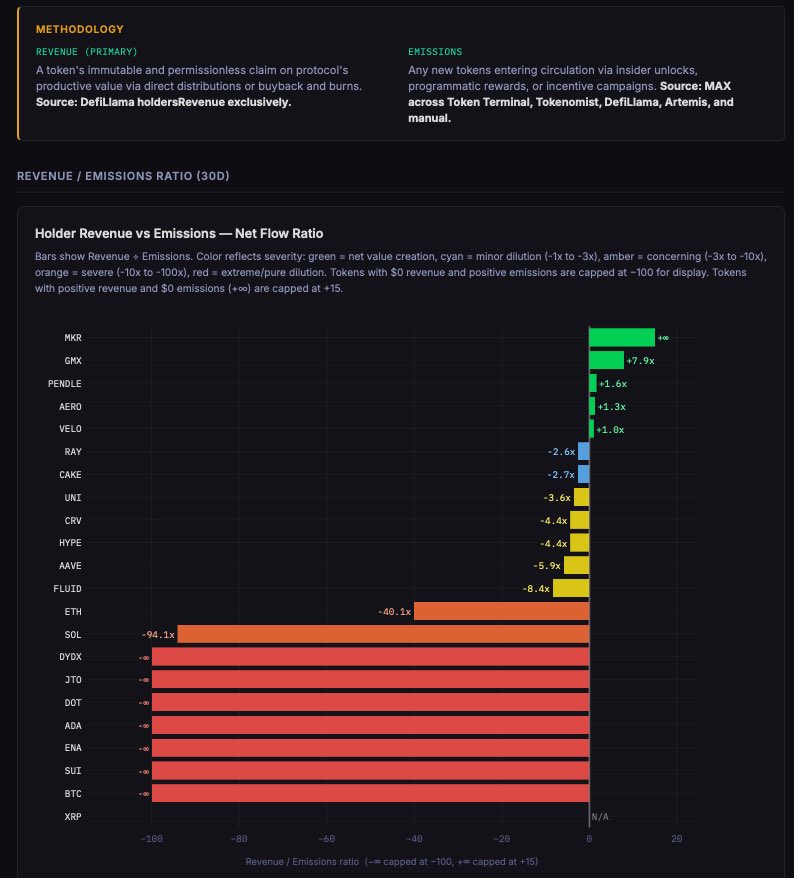794x878 pixels.
Task: Click the AERO axis label
Action: 70,407
